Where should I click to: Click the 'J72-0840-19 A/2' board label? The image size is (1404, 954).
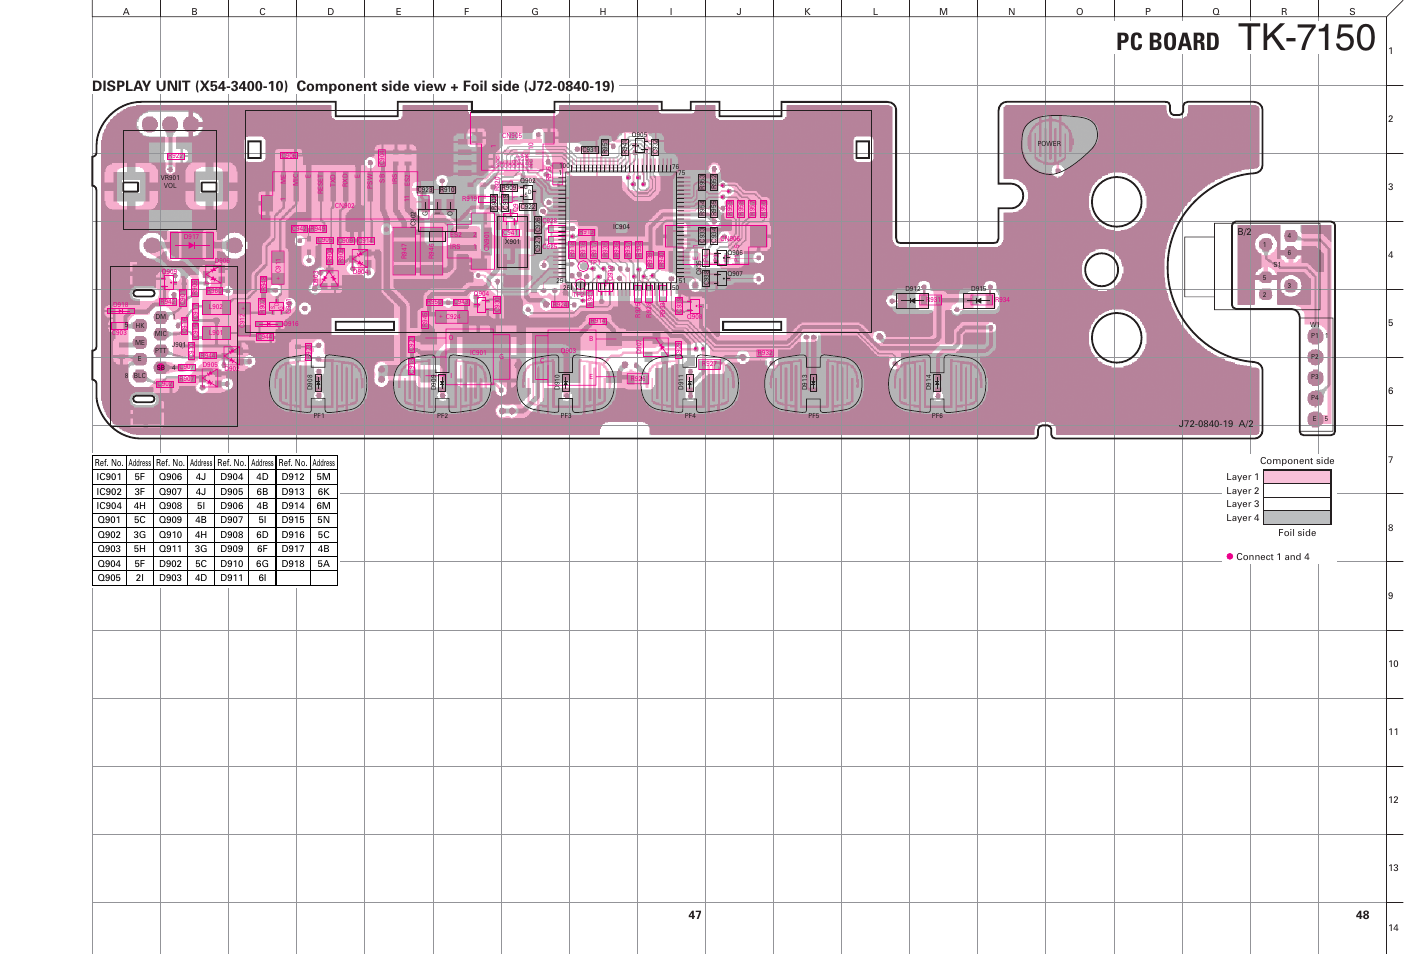(1215, 424)
